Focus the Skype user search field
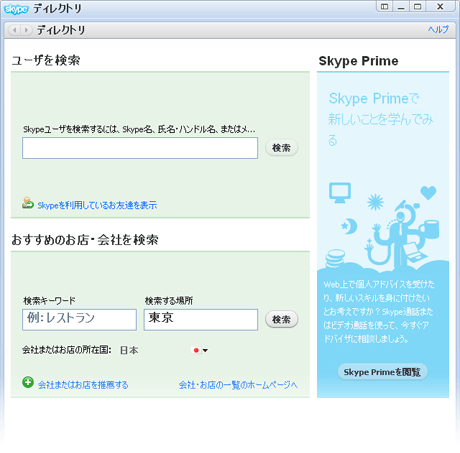Image resolution: width=460 pixels, height=453 pixels. tap(140, 148)
